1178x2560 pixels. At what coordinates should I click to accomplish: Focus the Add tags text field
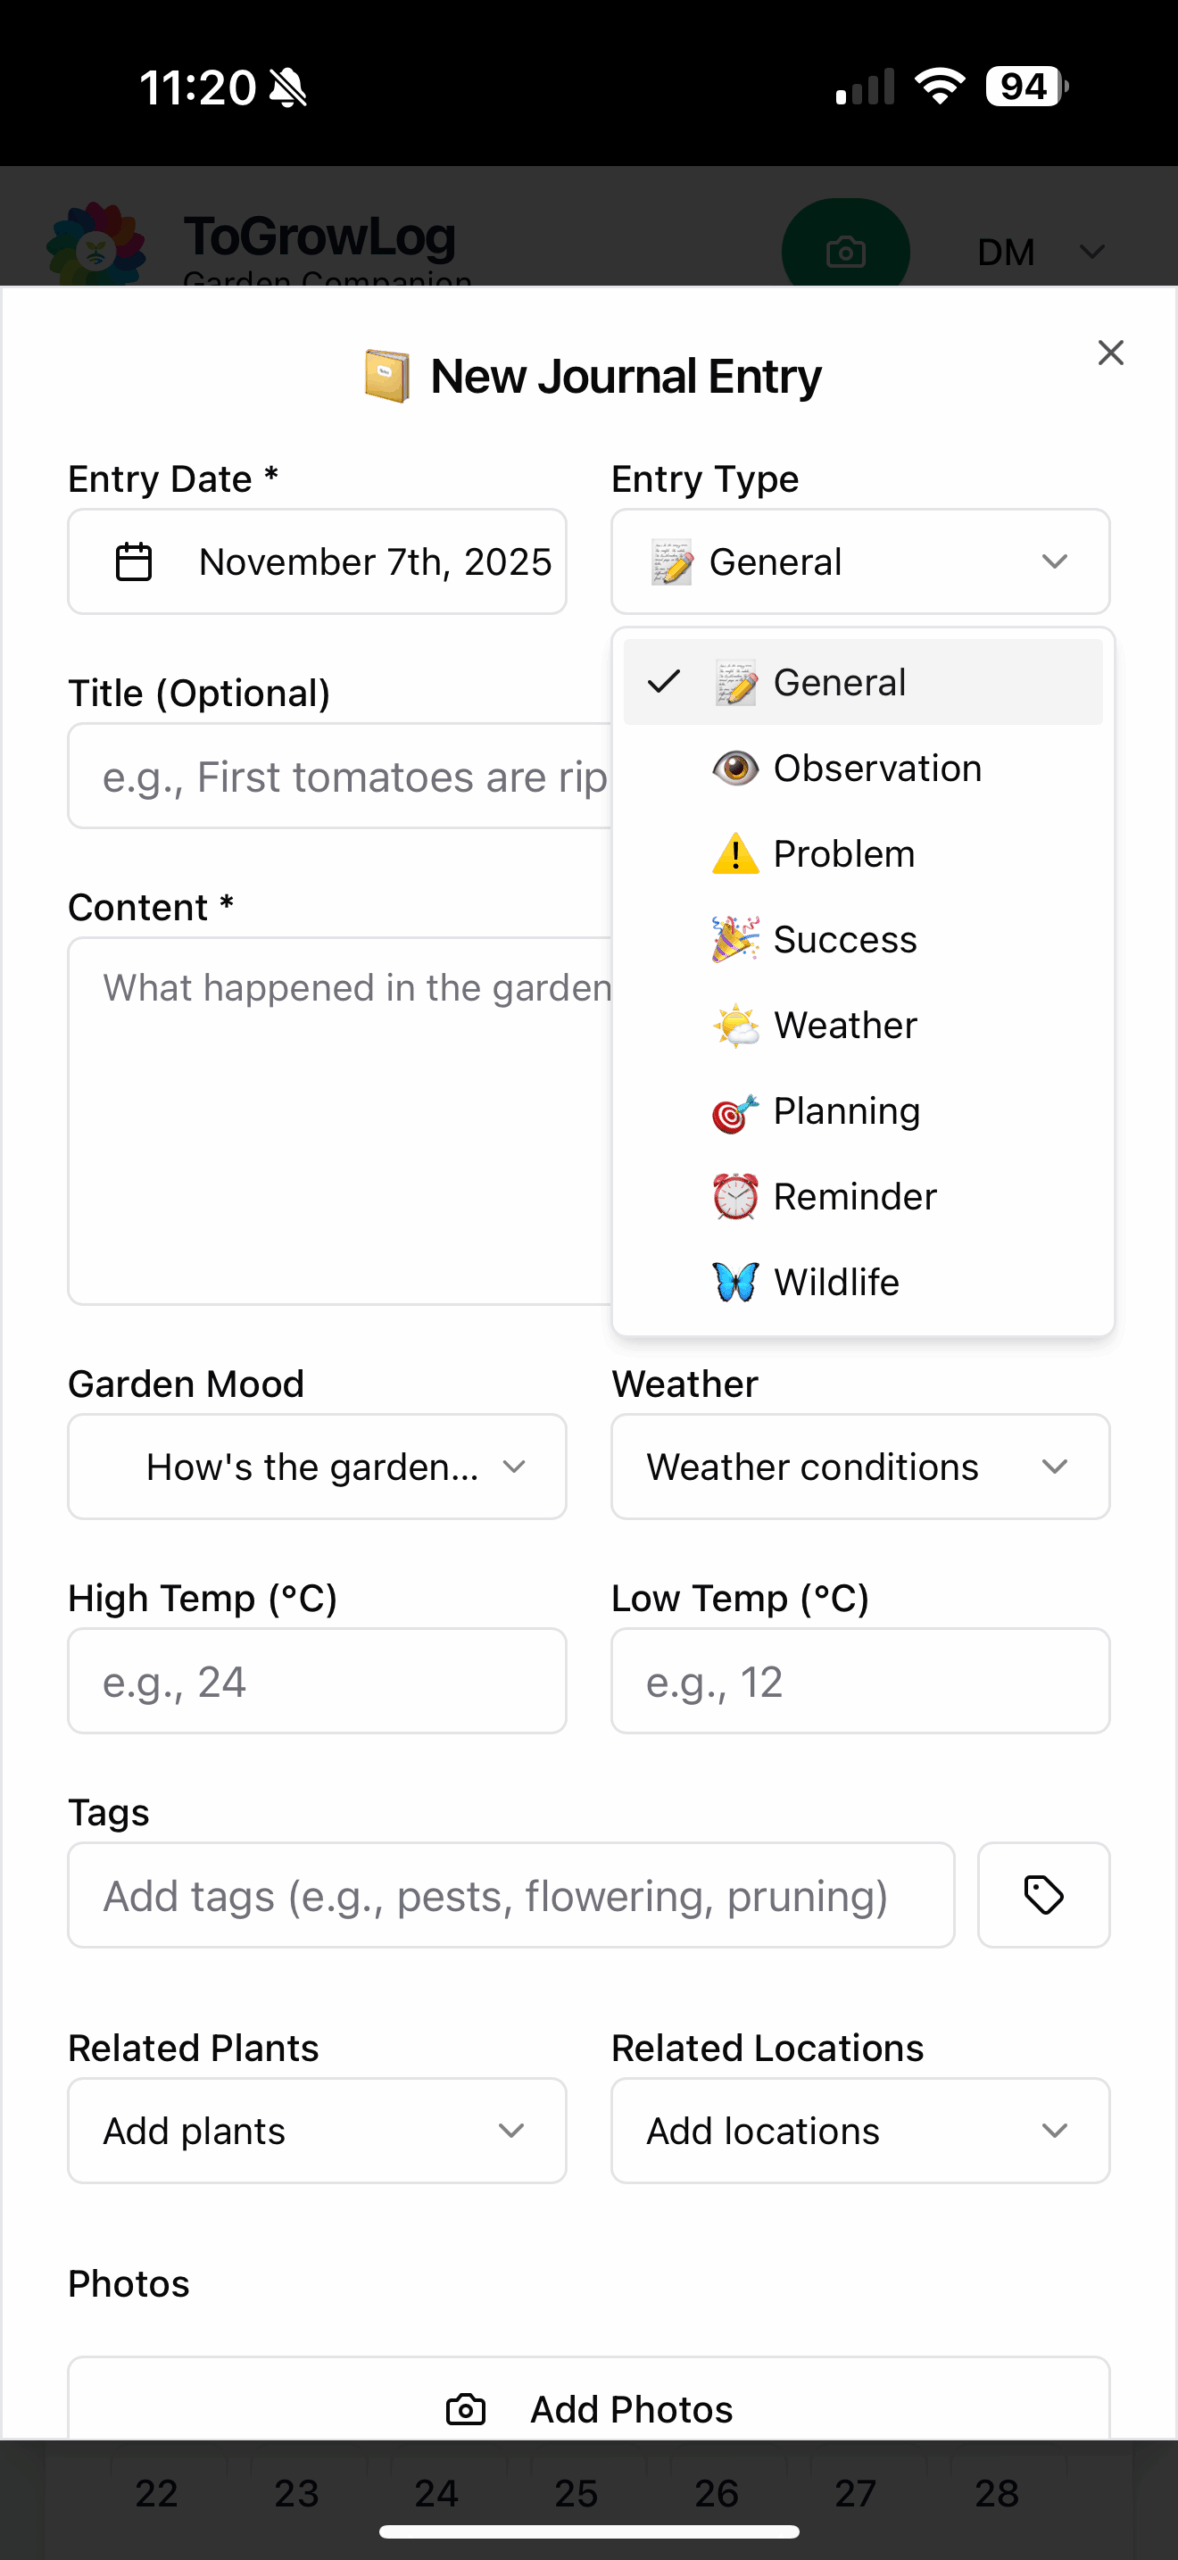pyautogui.click(x=511, y=1895)
